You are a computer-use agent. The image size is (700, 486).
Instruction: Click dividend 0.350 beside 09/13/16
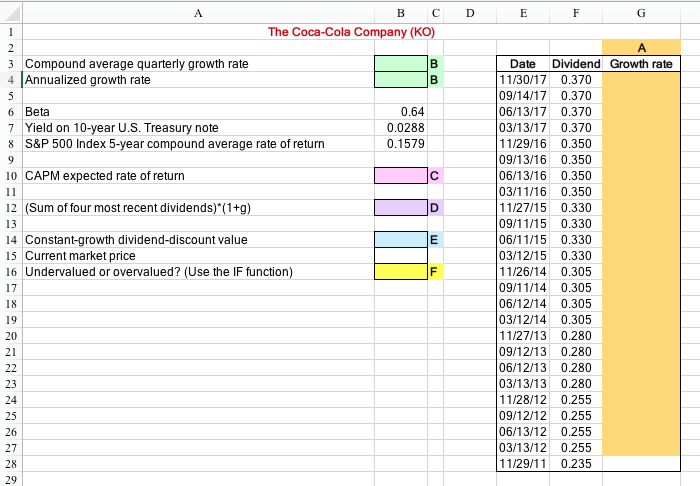pos(576,160)
